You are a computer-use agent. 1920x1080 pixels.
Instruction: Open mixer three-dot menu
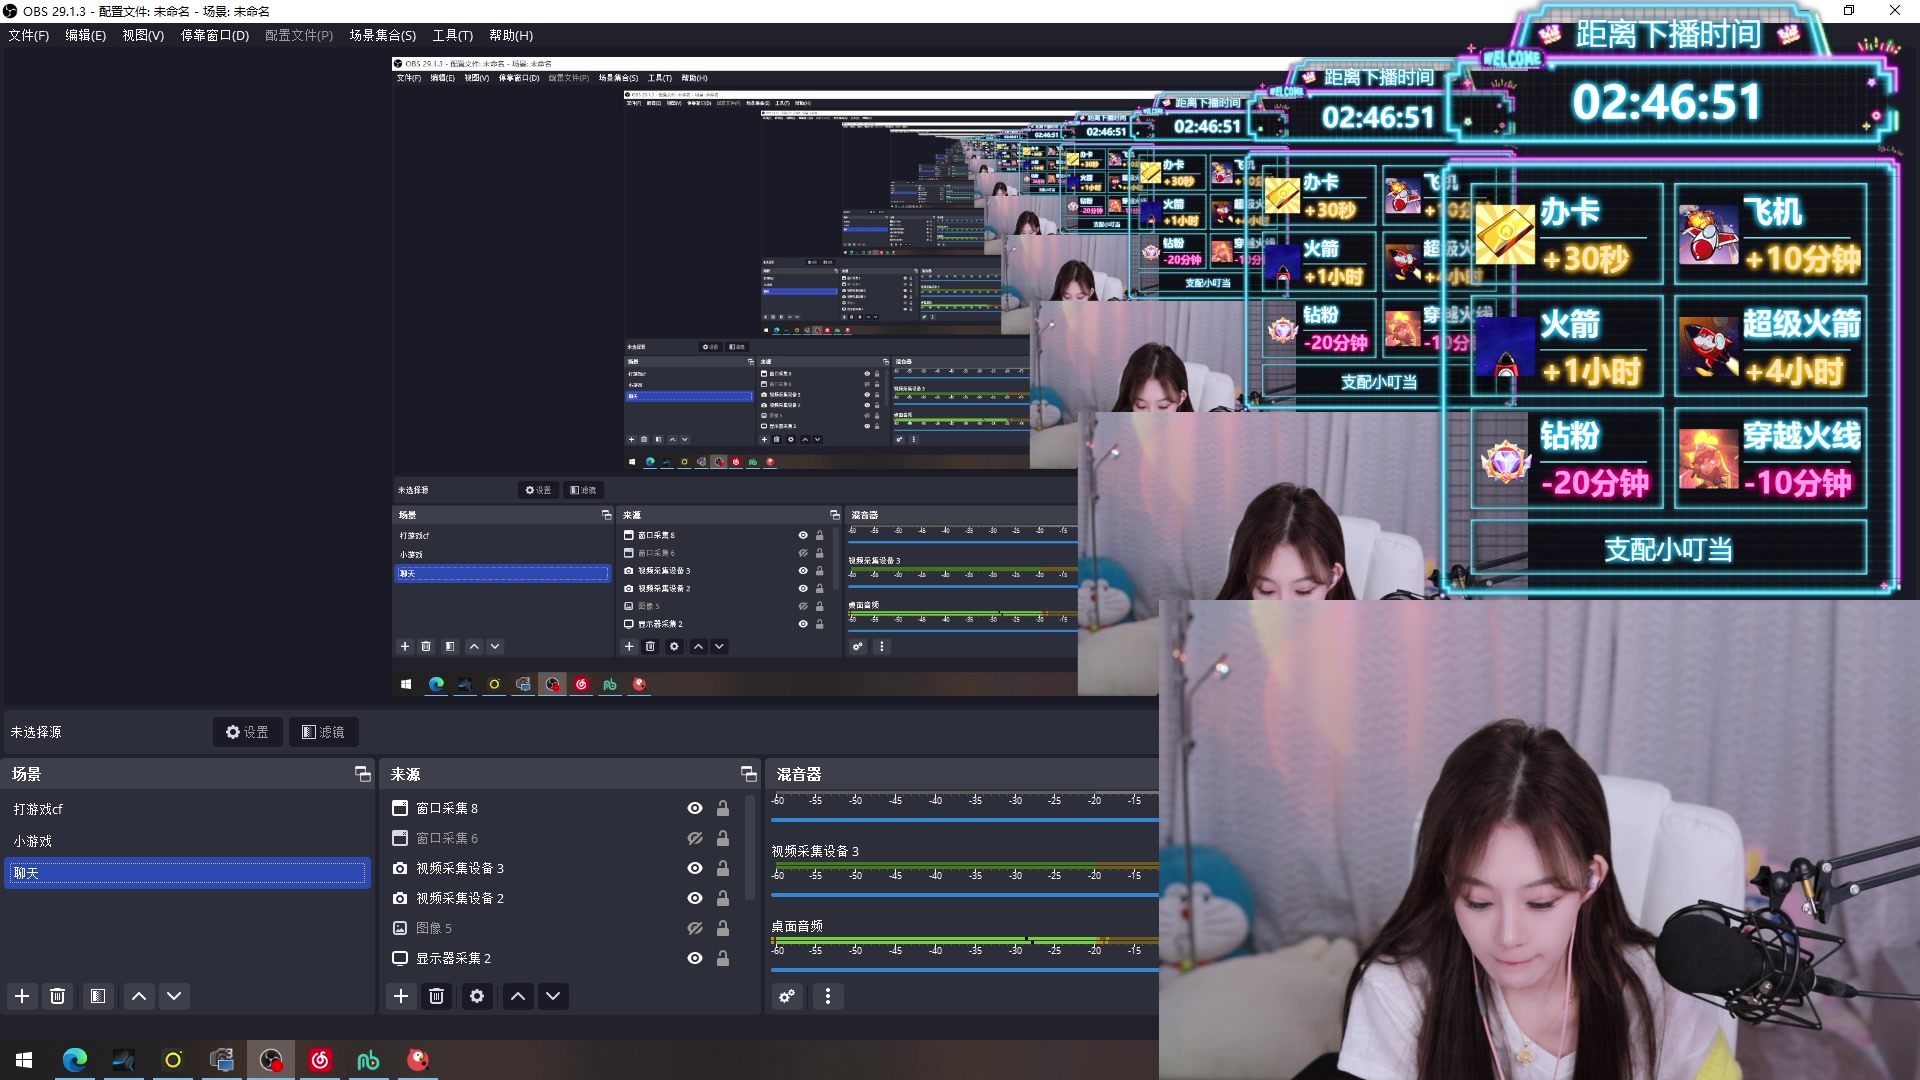point(827,996)
